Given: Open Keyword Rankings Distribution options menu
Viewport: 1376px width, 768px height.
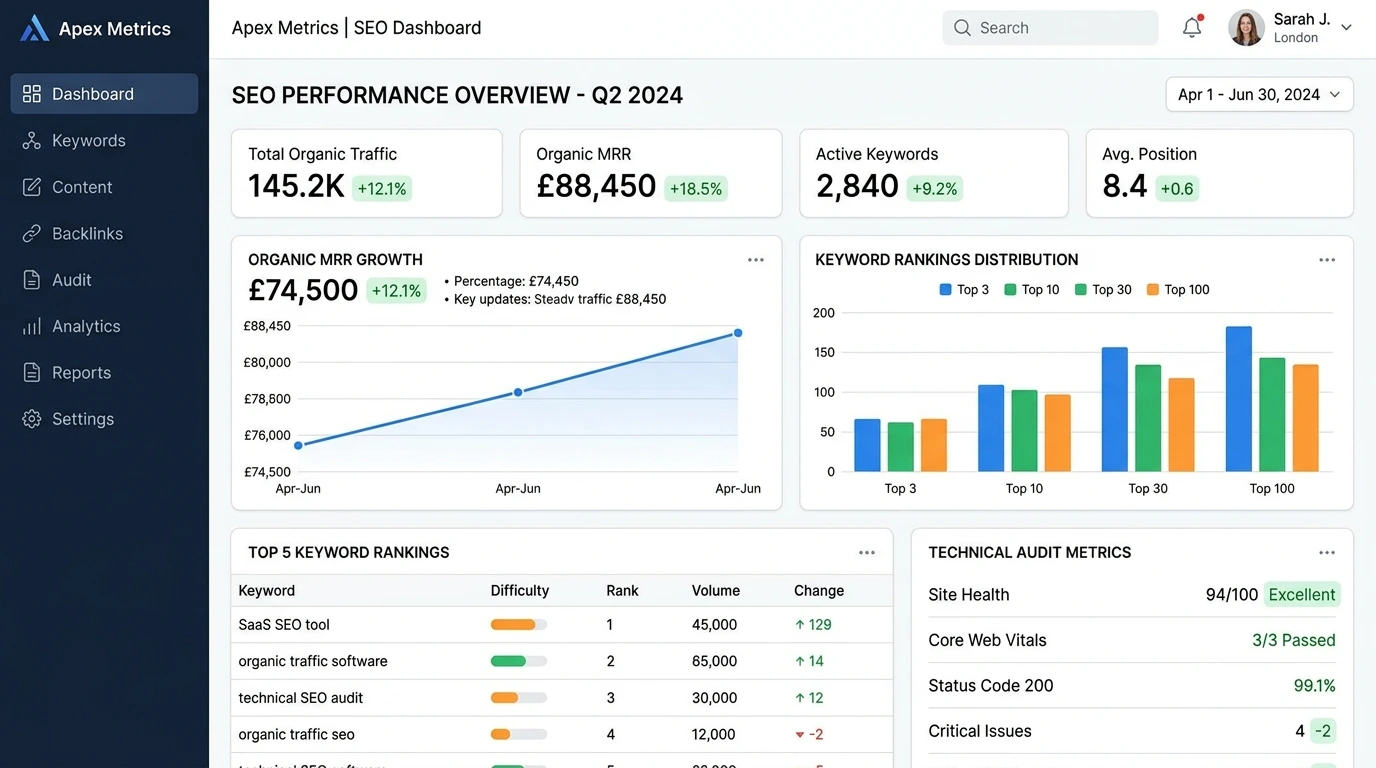Looking at the screenshot, I should 1327,260.
